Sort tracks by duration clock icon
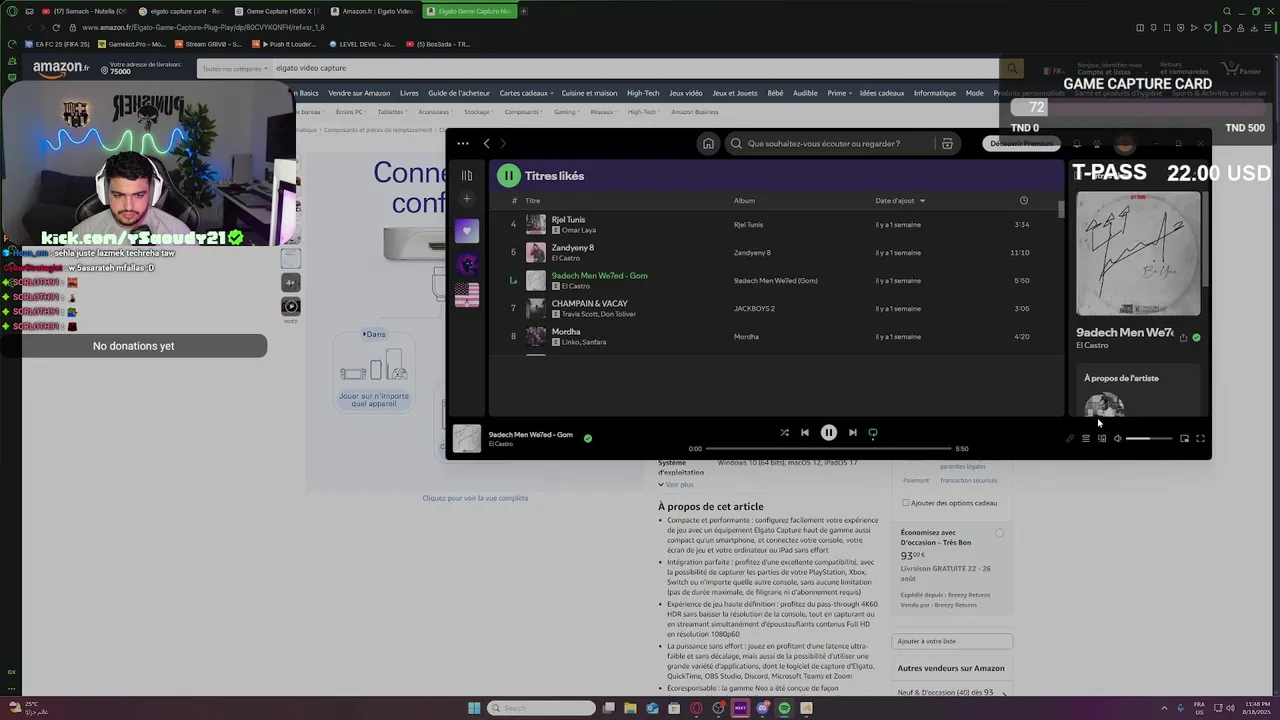This screenshot has height=720, width=1280. point(1023,201)
